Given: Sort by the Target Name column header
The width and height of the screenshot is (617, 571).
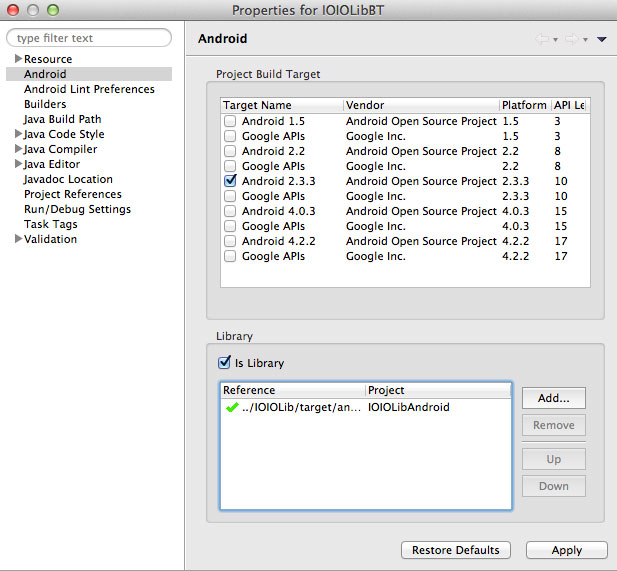Looking at the screenshot, I should coord(282,105).
